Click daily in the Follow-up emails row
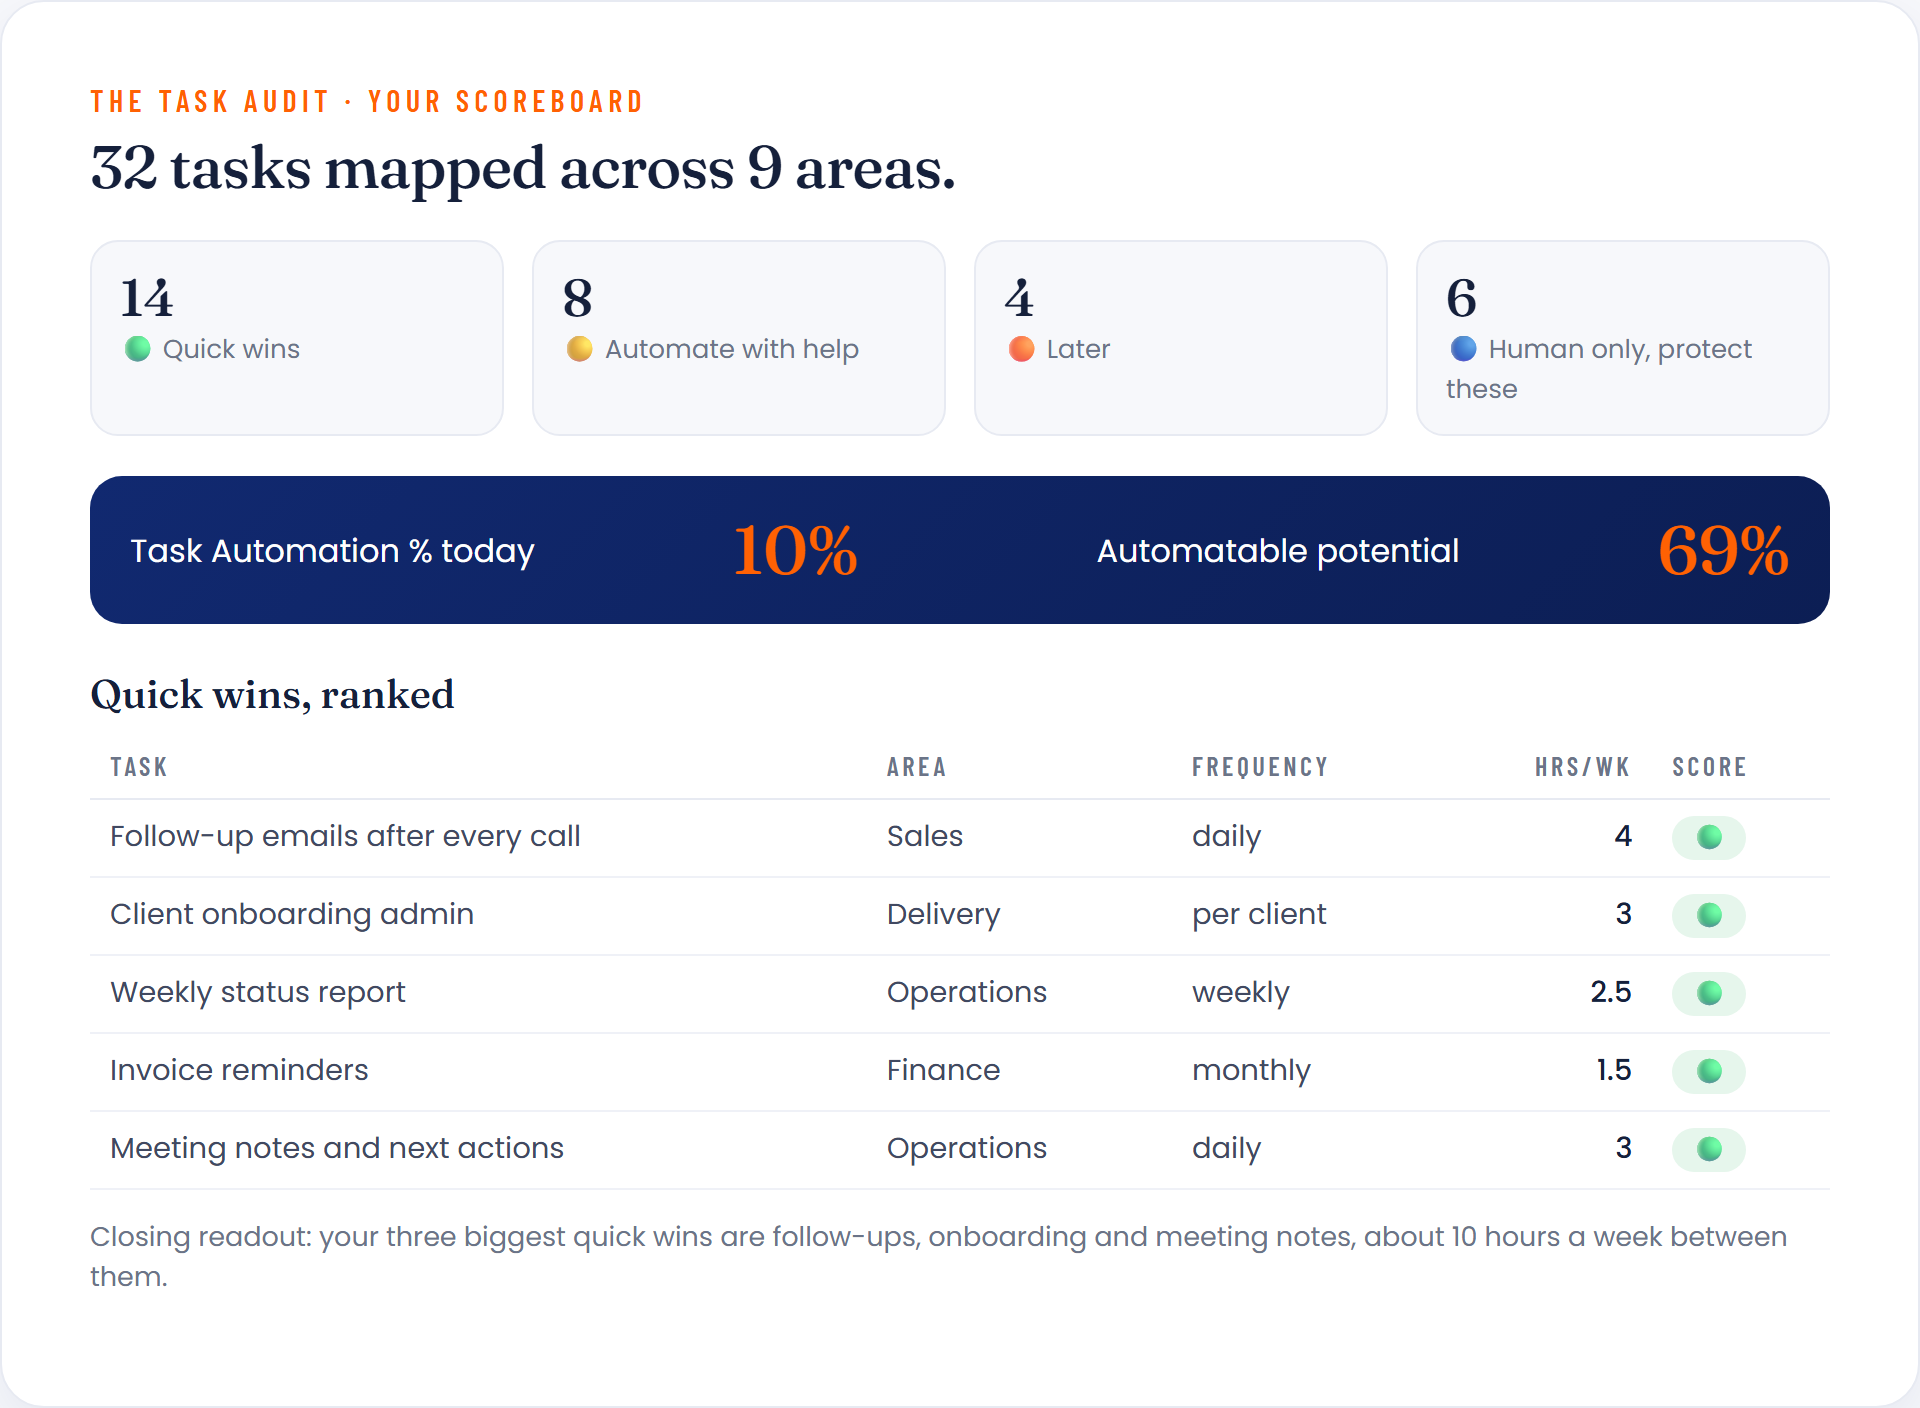Image resolution: width=1920 pixels, height=1408 pixels. click(1227, 836)
